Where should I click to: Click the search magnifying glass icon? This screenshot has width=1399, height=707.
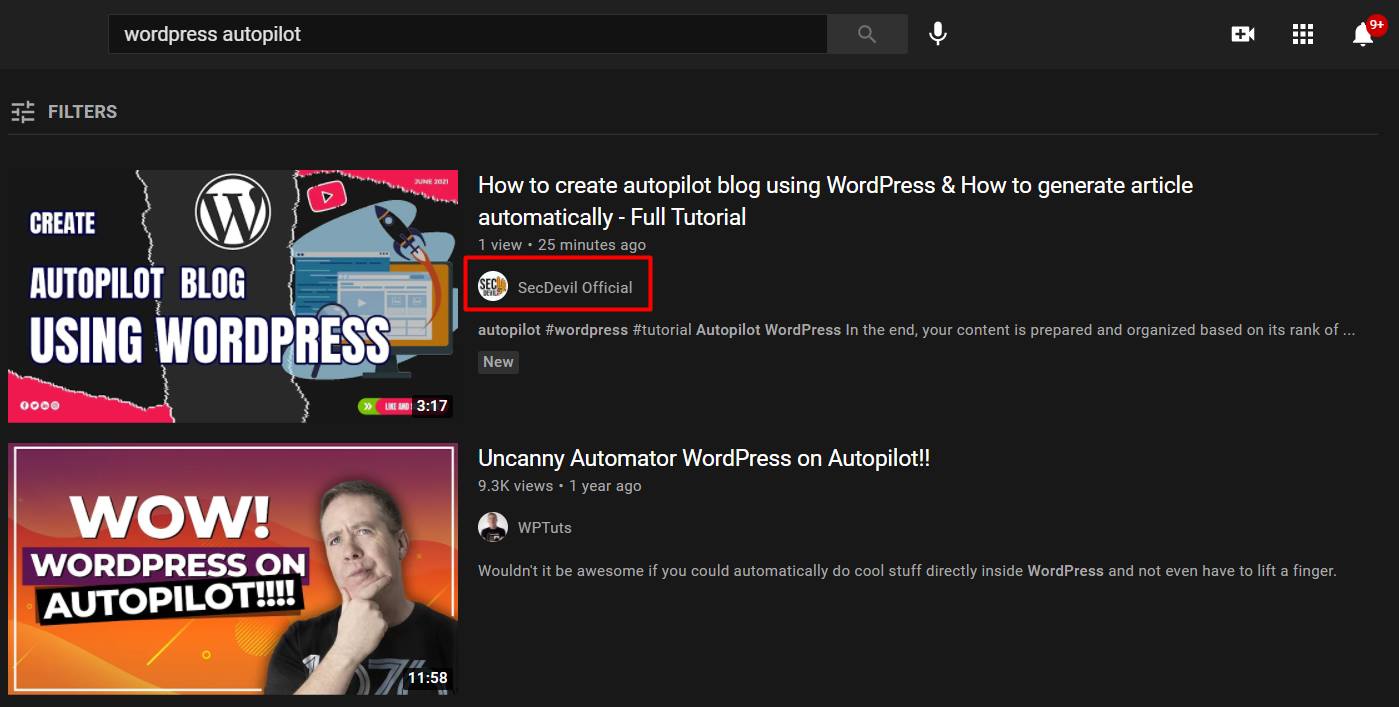(867, 33)
